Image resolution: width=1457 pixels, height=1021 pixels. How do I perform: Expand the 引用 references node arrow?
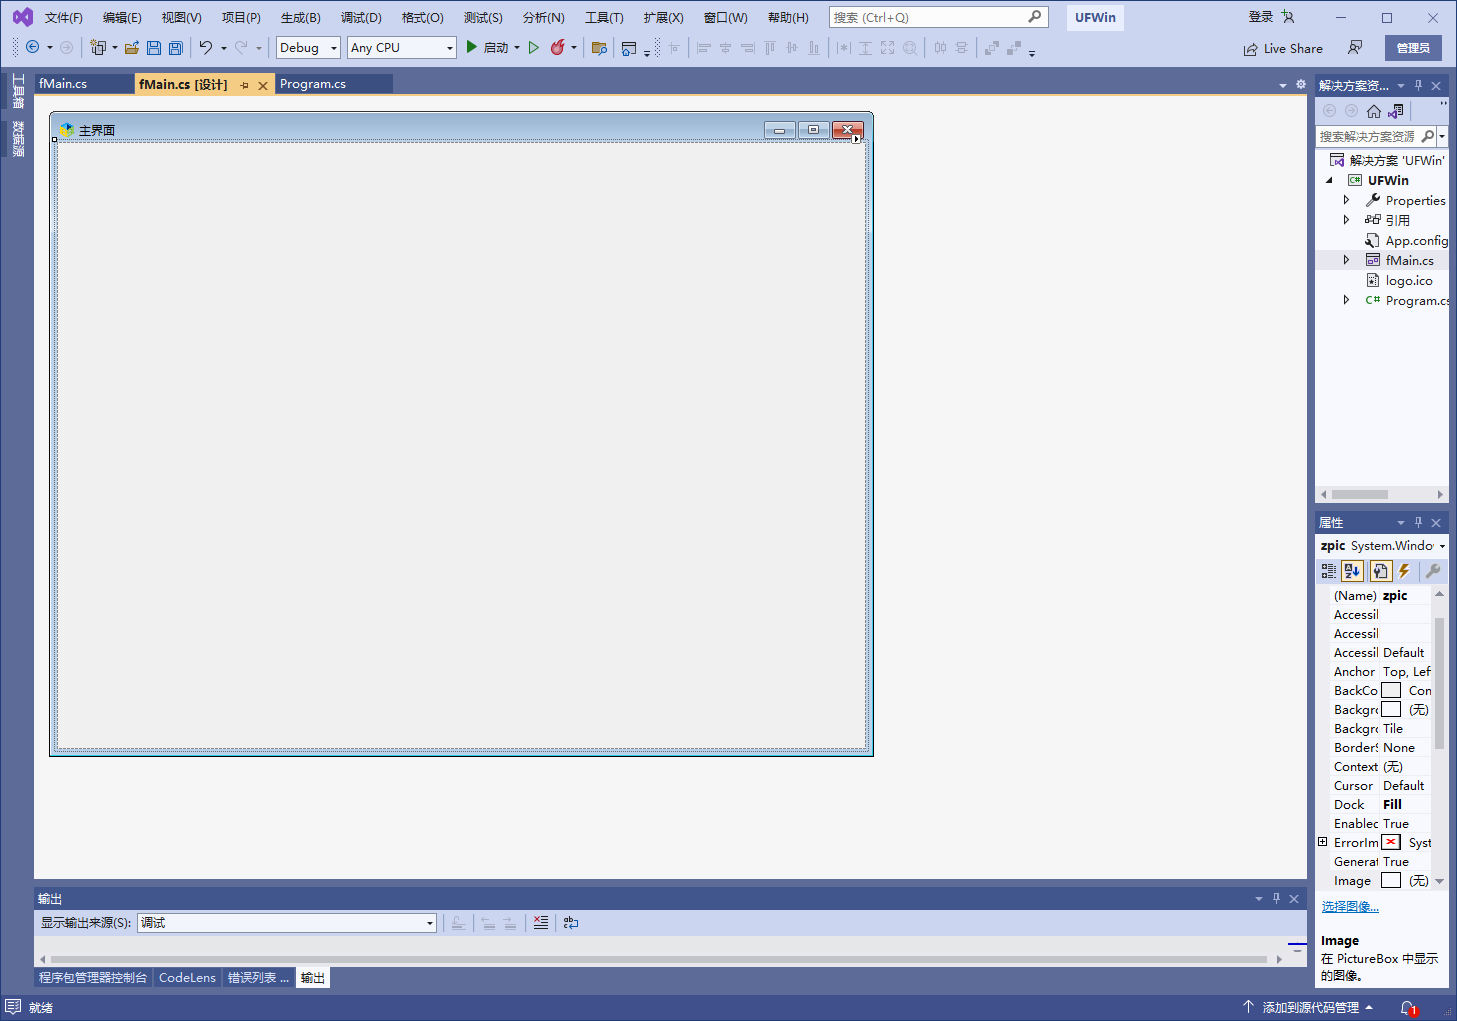coord(1346,220)
